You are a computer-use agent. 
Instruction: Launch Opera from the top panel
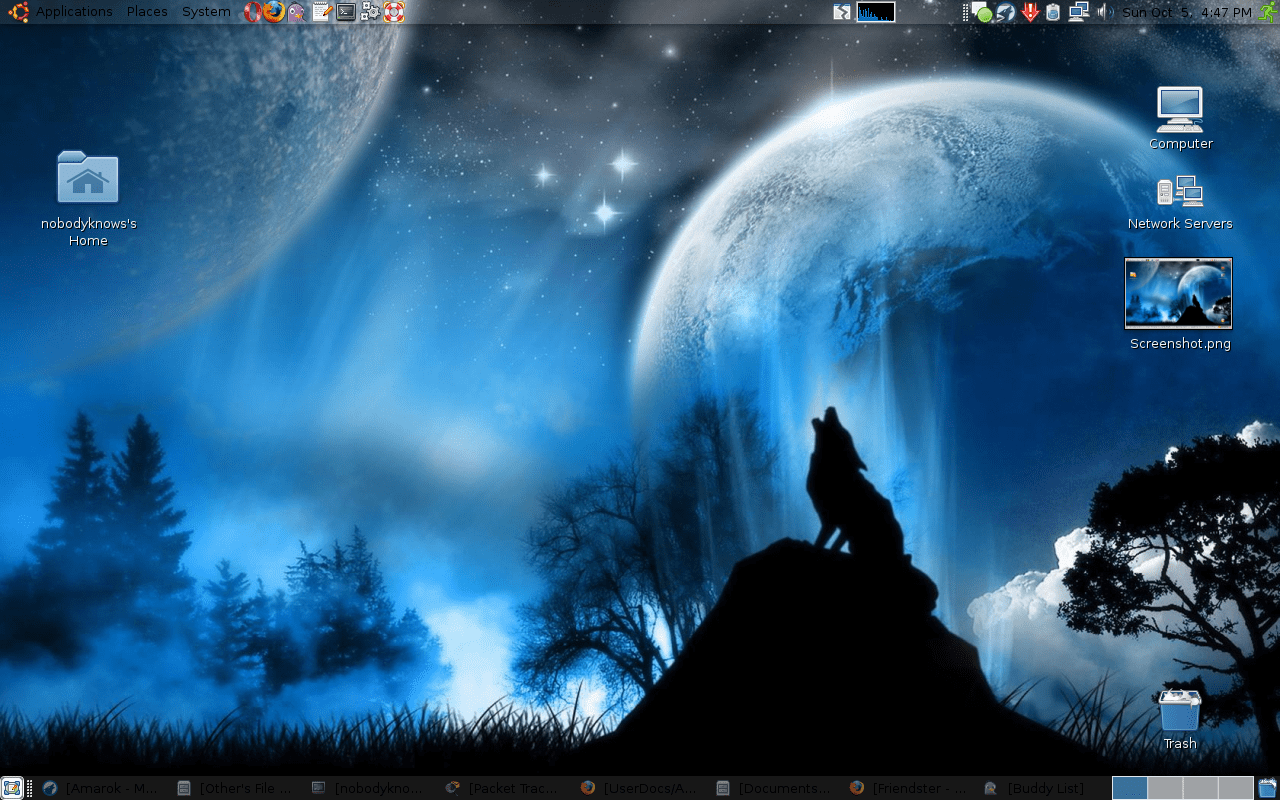[x=252, y=12]
